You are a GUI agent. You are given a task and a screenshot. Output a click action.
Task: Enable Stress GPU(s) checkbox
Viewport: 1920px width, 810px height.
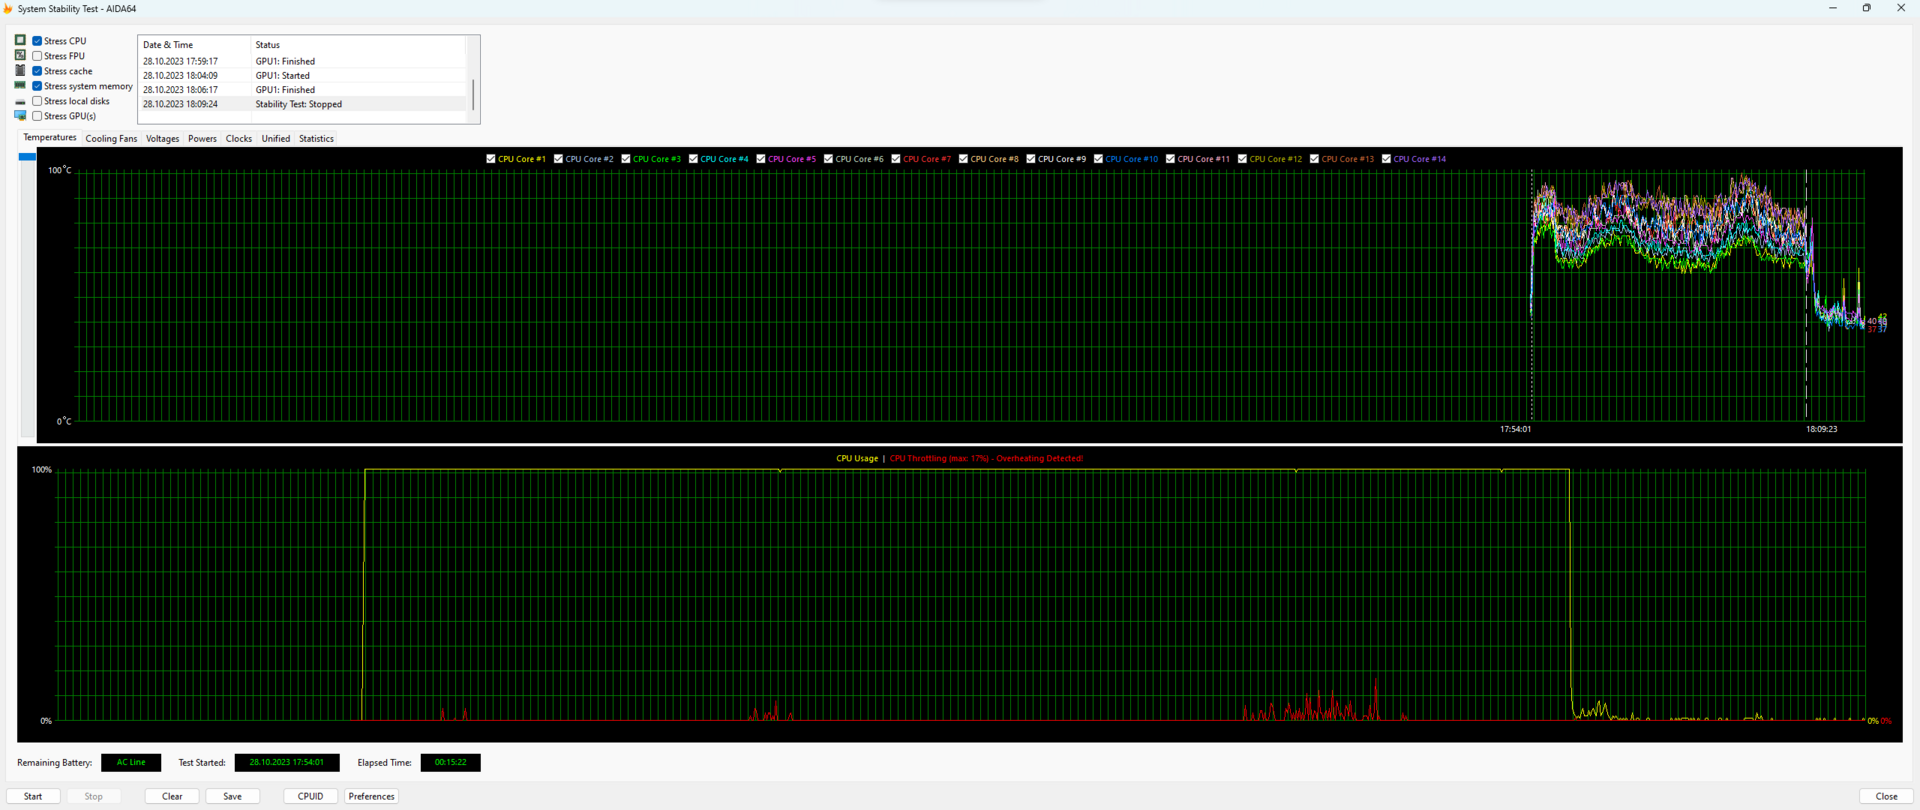click(37, 116)
